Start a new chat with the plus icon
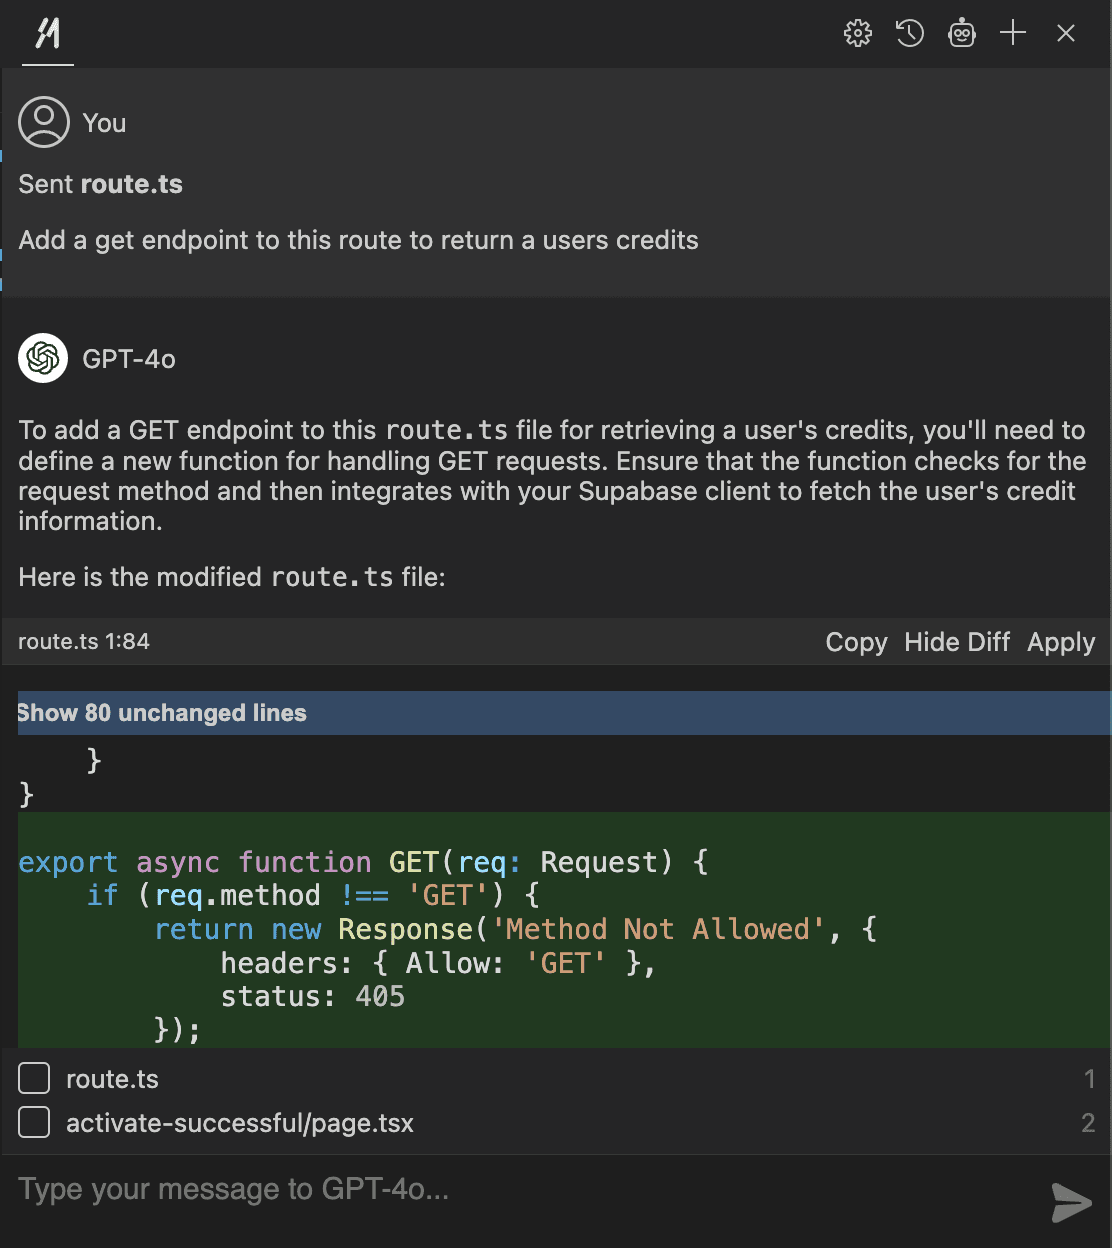 [x=1013, y=33]
